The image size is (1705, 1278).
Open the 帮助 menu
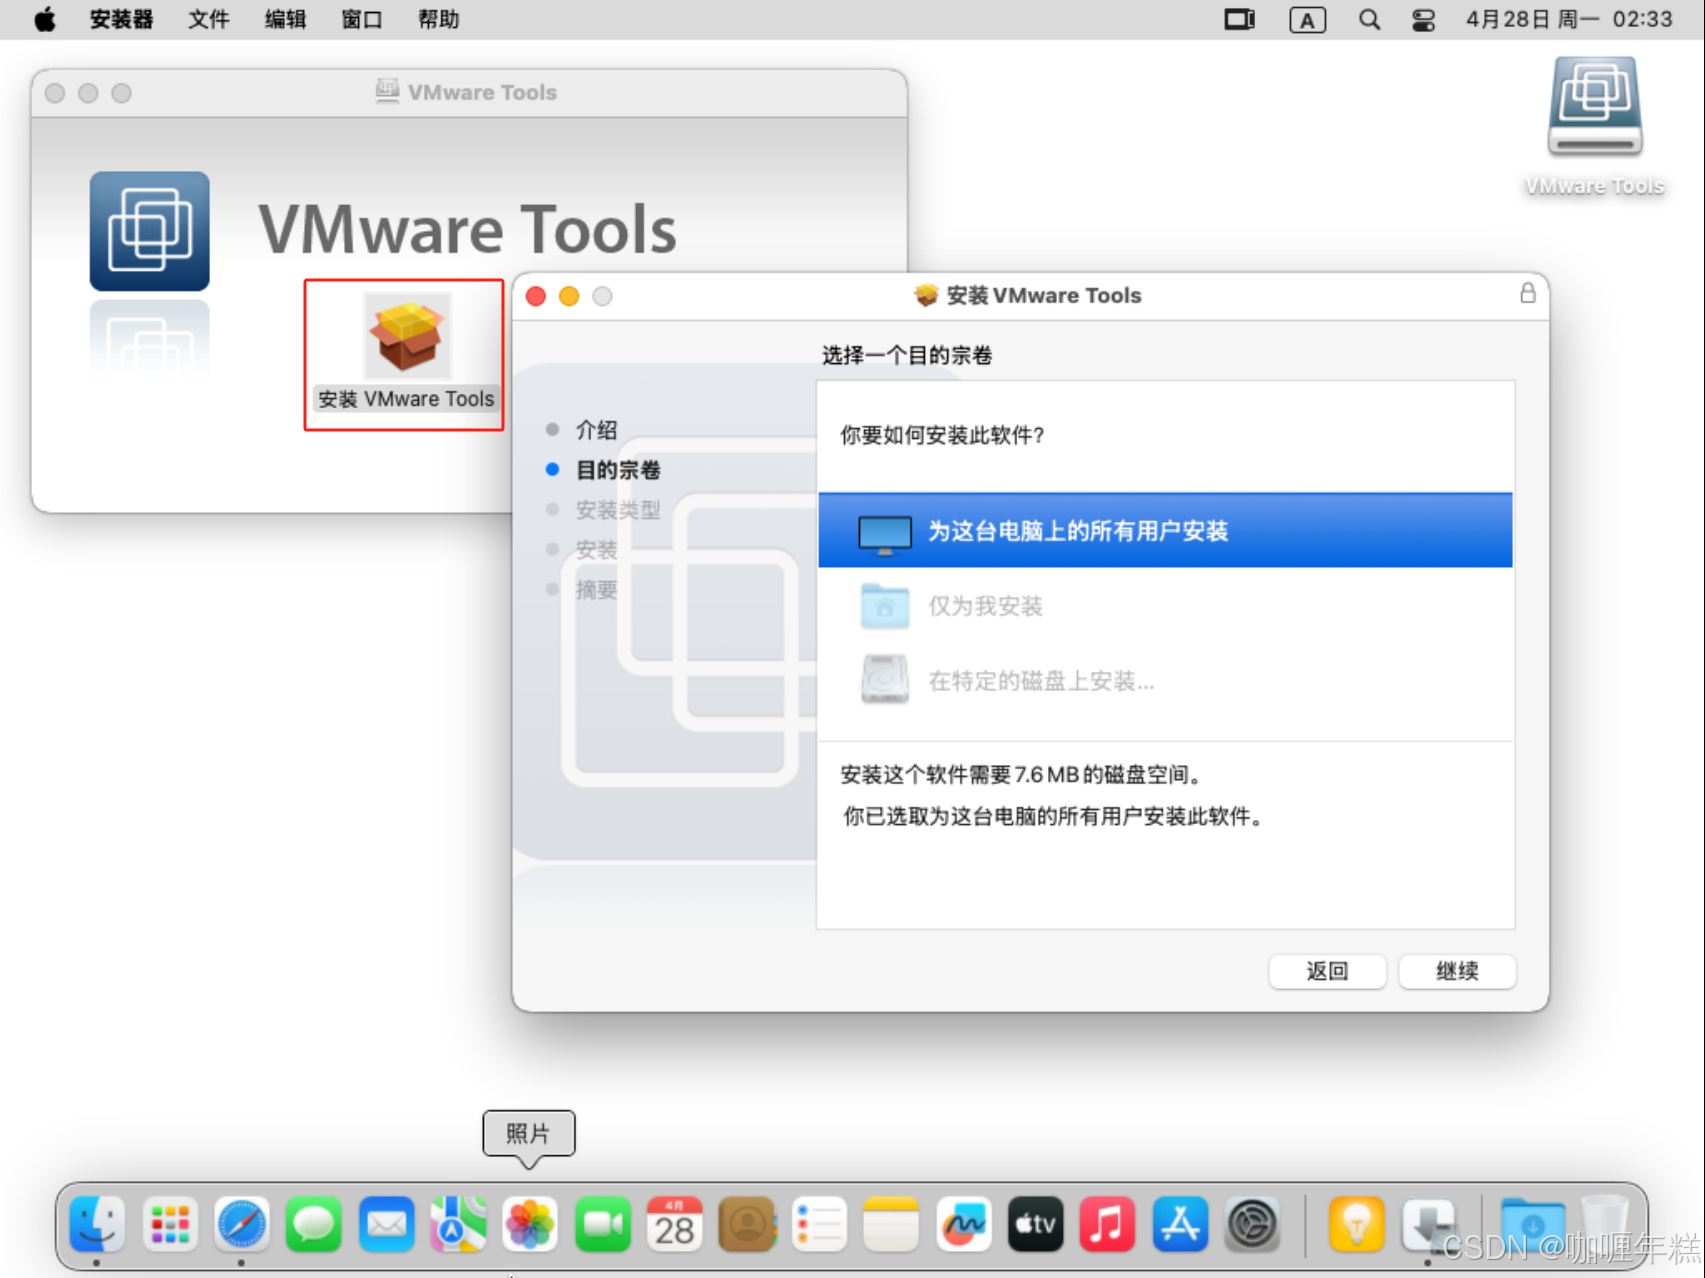pos(438,20)
